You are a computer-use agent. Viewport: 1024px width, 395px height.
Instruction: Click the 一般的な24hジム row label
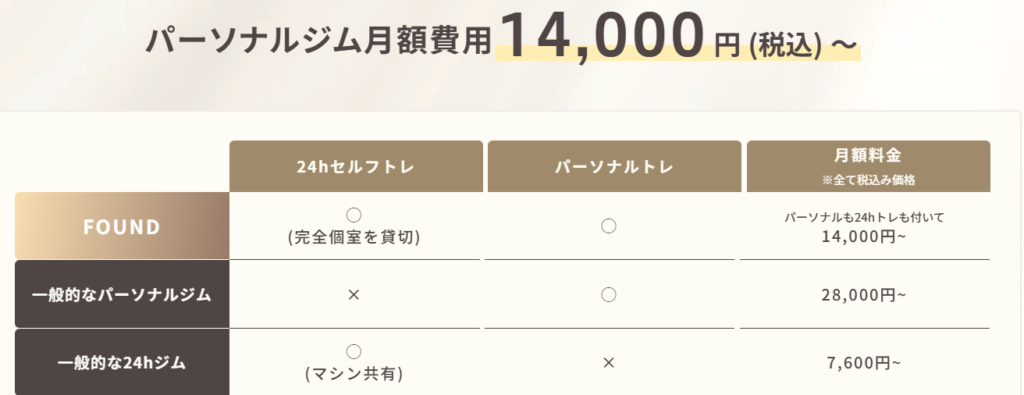click(x=122, y=362)
